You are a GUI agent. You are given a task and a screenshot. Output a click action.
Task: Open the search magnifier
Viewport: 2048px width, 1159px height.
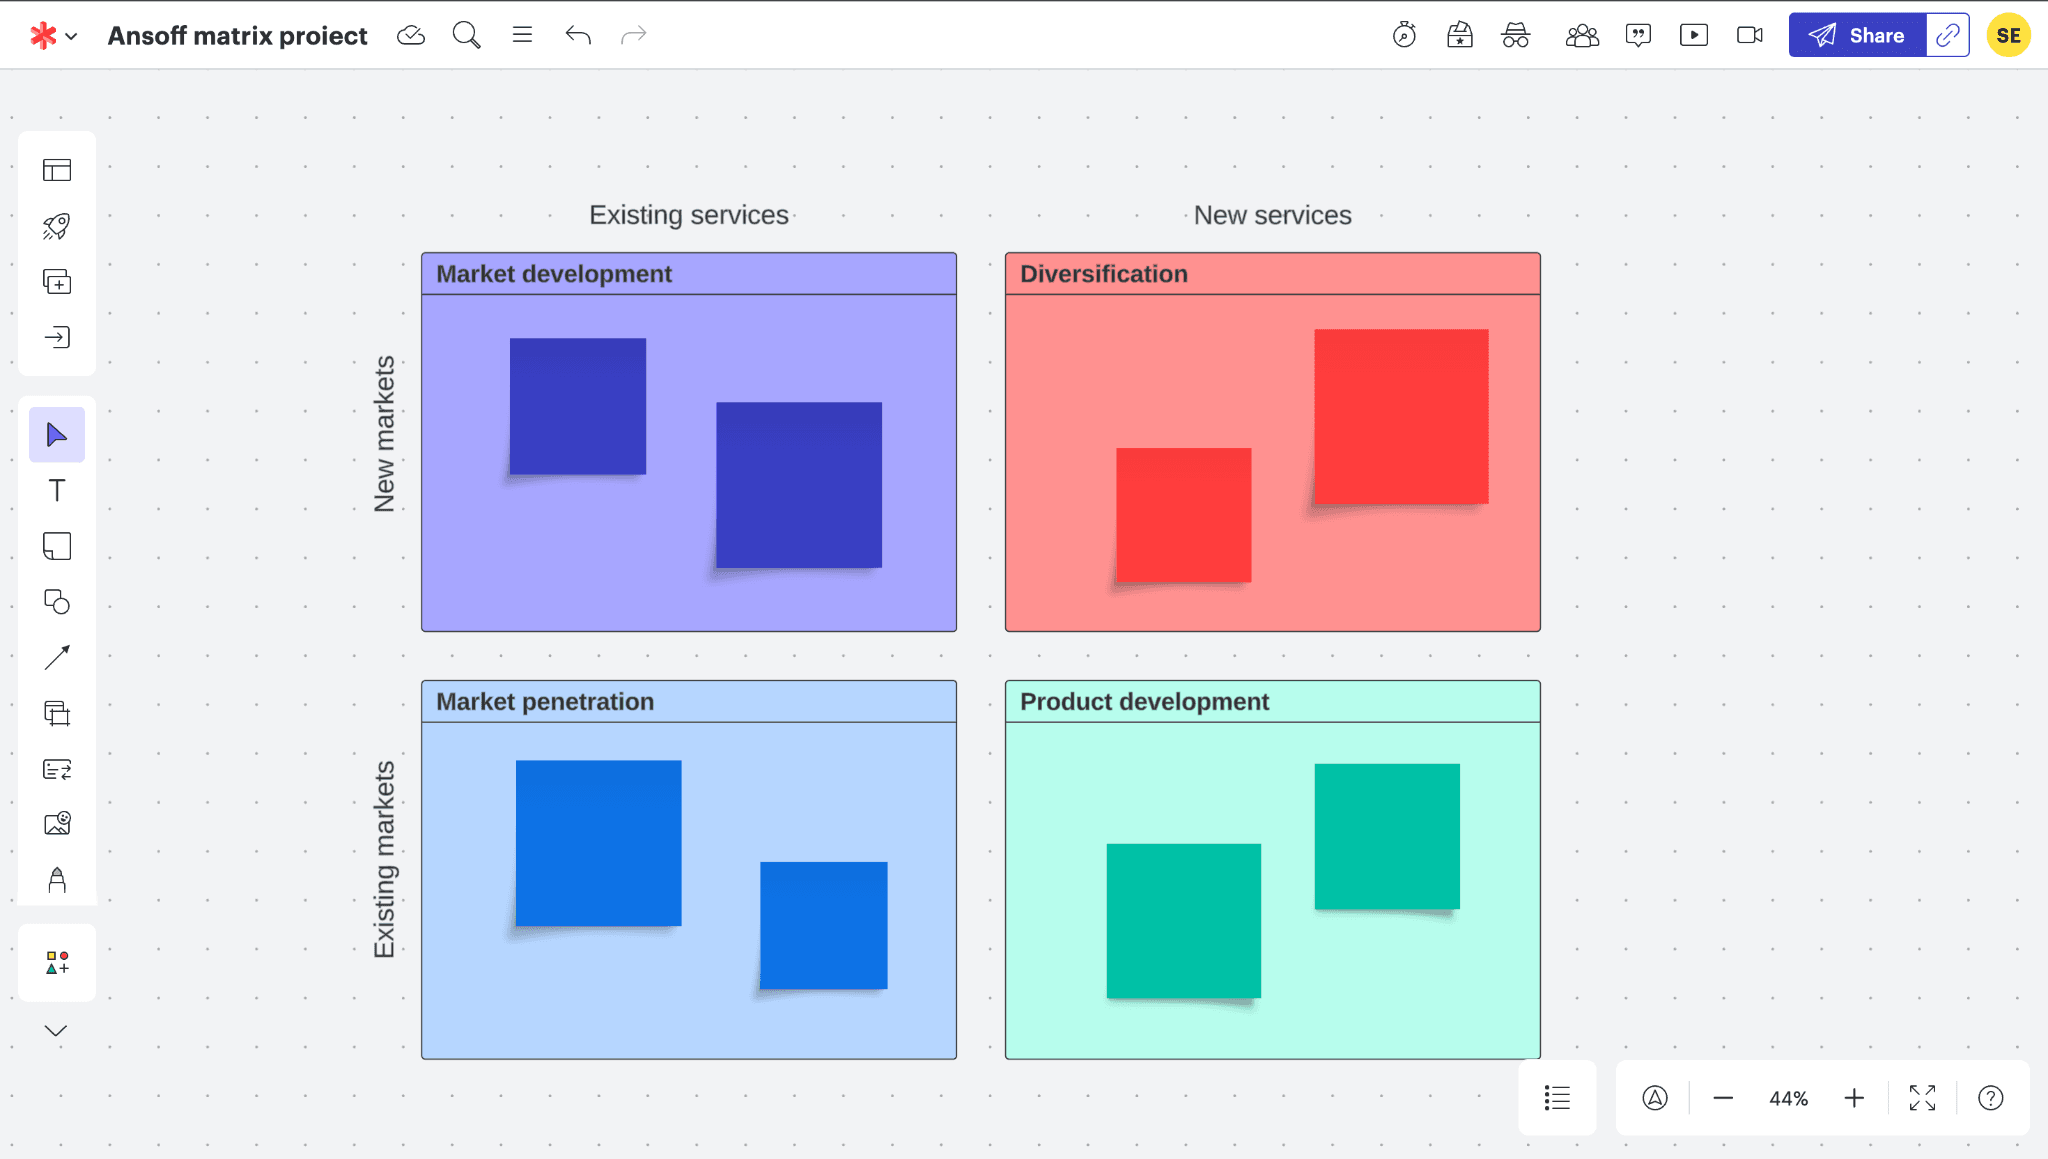click(466, 36)
